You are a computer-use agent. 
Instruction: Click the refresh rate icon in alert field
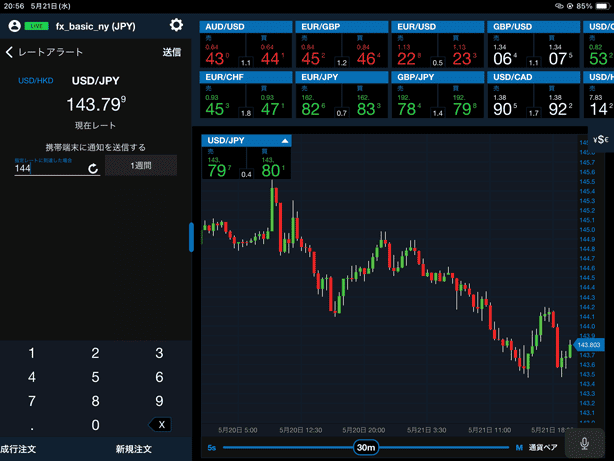click(x=93, y=168)
